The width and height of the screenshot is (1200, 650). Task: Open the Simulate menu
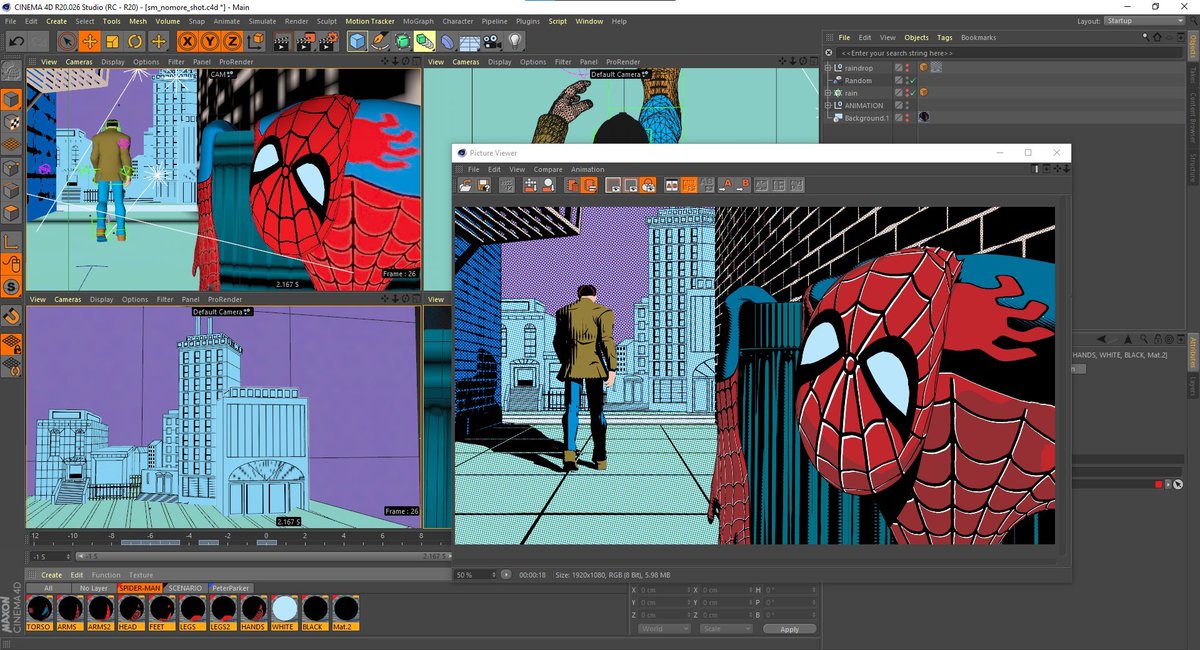(262, 21)
